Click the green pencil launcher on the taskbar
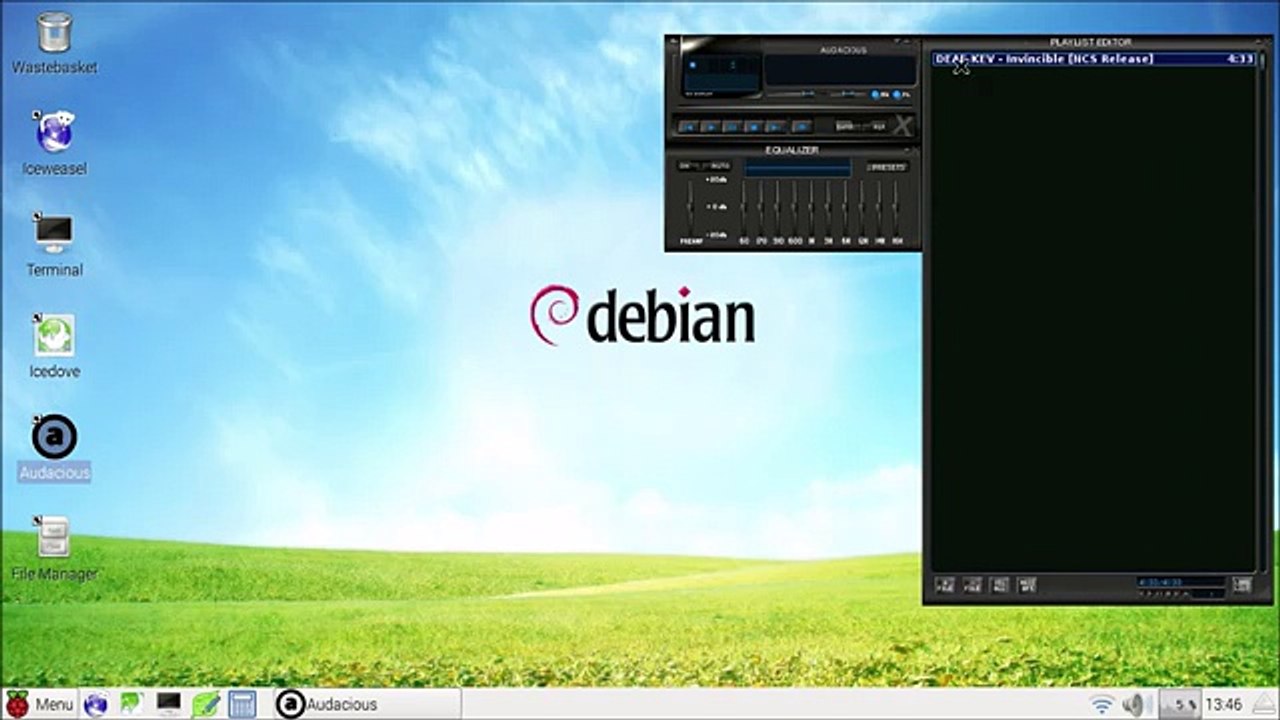 (205, 704)
